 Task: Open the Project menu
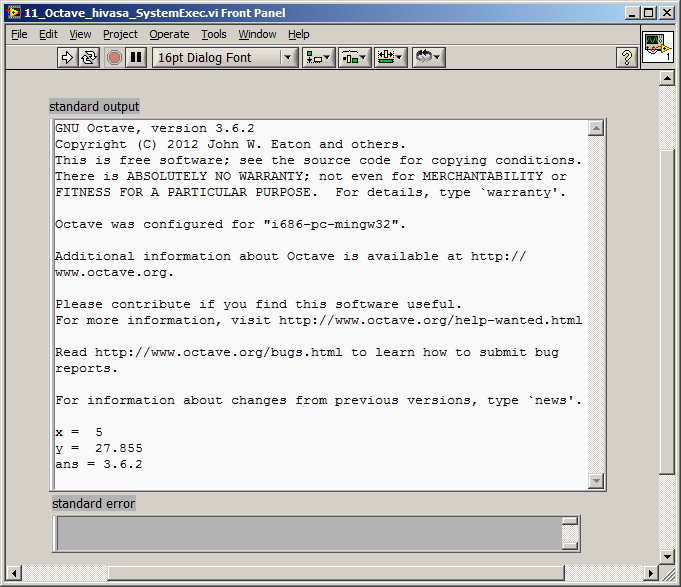[120, 34]
